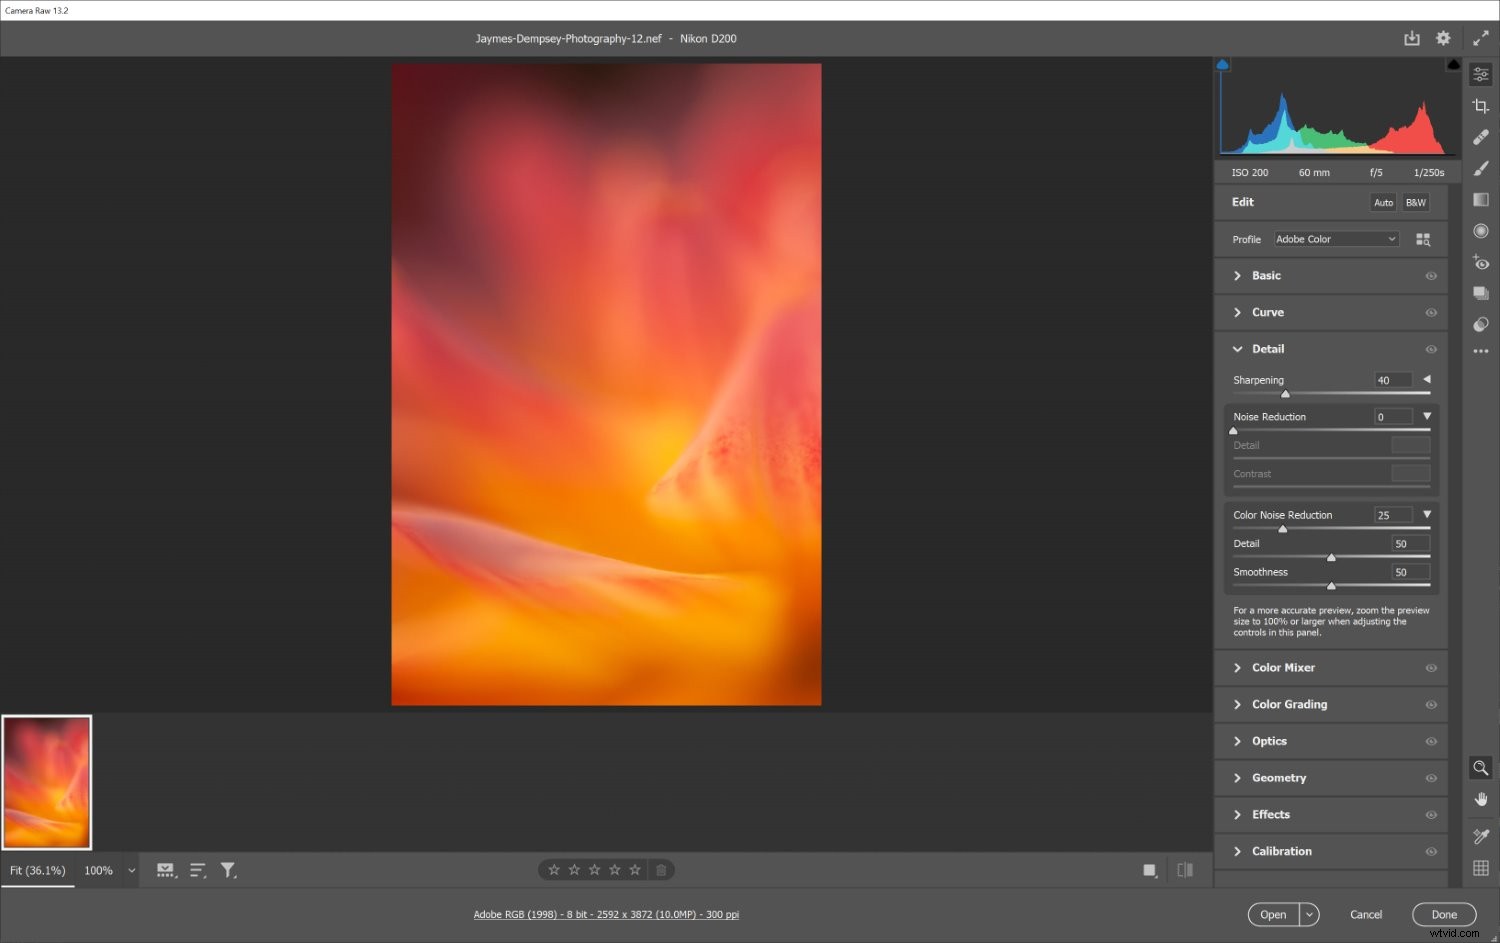
Task: Open the filmstrip sort order menu
Action: click(197, 870)
